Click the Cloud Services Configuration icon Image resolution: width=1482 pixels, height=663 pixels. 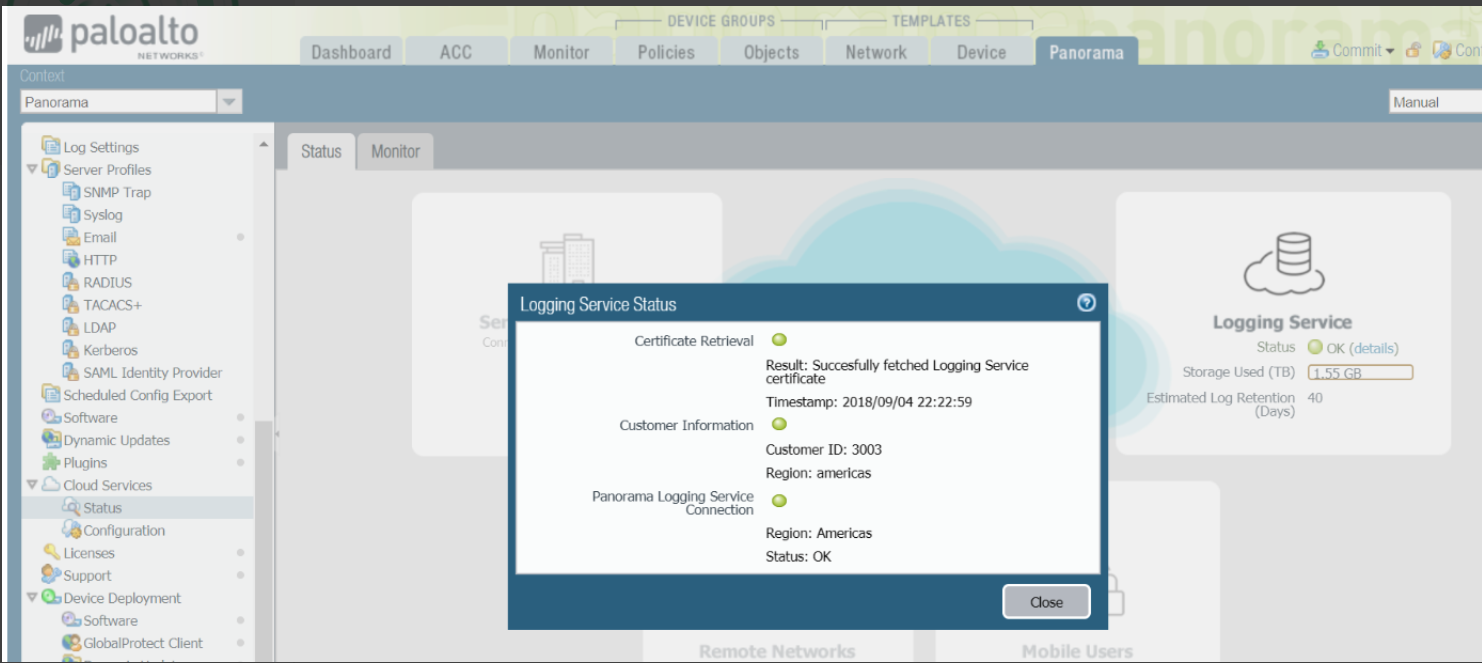pyautogui.click(x=71, y=530)
